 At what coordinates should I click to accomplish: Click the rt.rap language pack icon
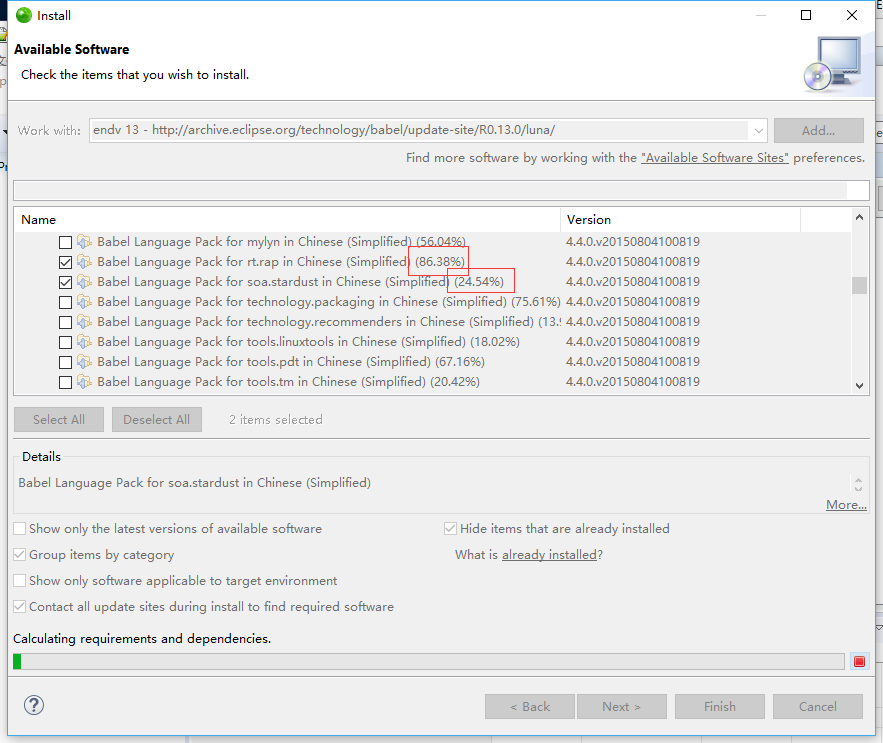84,262
